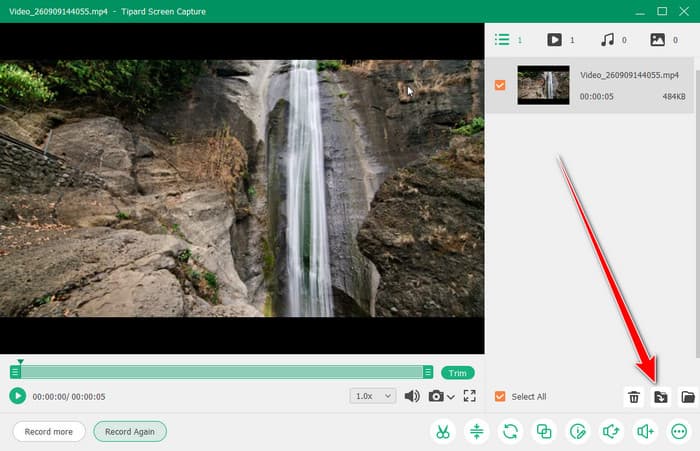Click the green Trim button
Screen dimensions: 700x451
pos(458,372)
